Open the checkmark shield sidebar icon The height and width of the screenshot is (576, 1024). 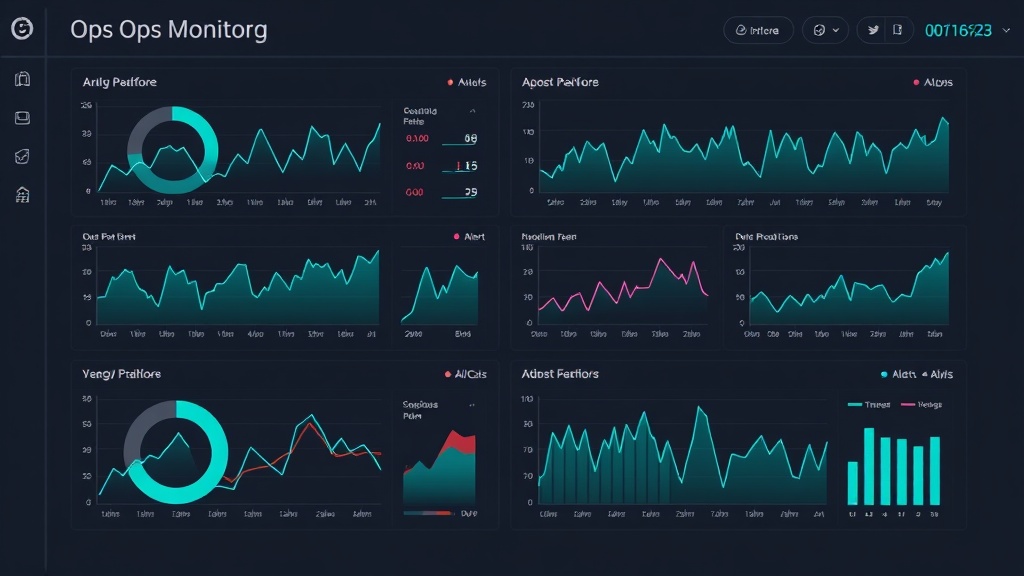click(x=22, y=156)
